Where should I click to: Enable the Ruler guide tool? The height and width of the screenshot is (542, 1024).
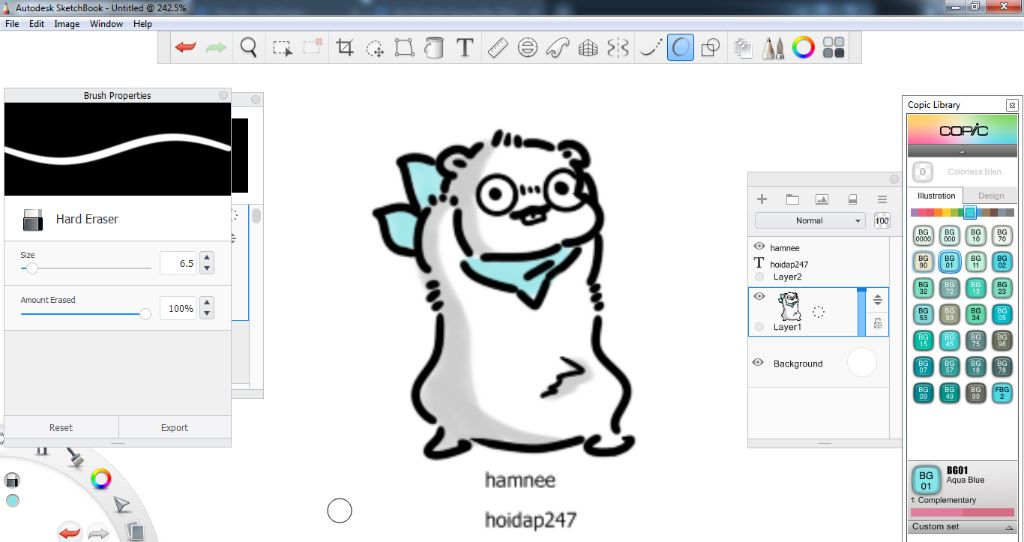tap(498, 47)
